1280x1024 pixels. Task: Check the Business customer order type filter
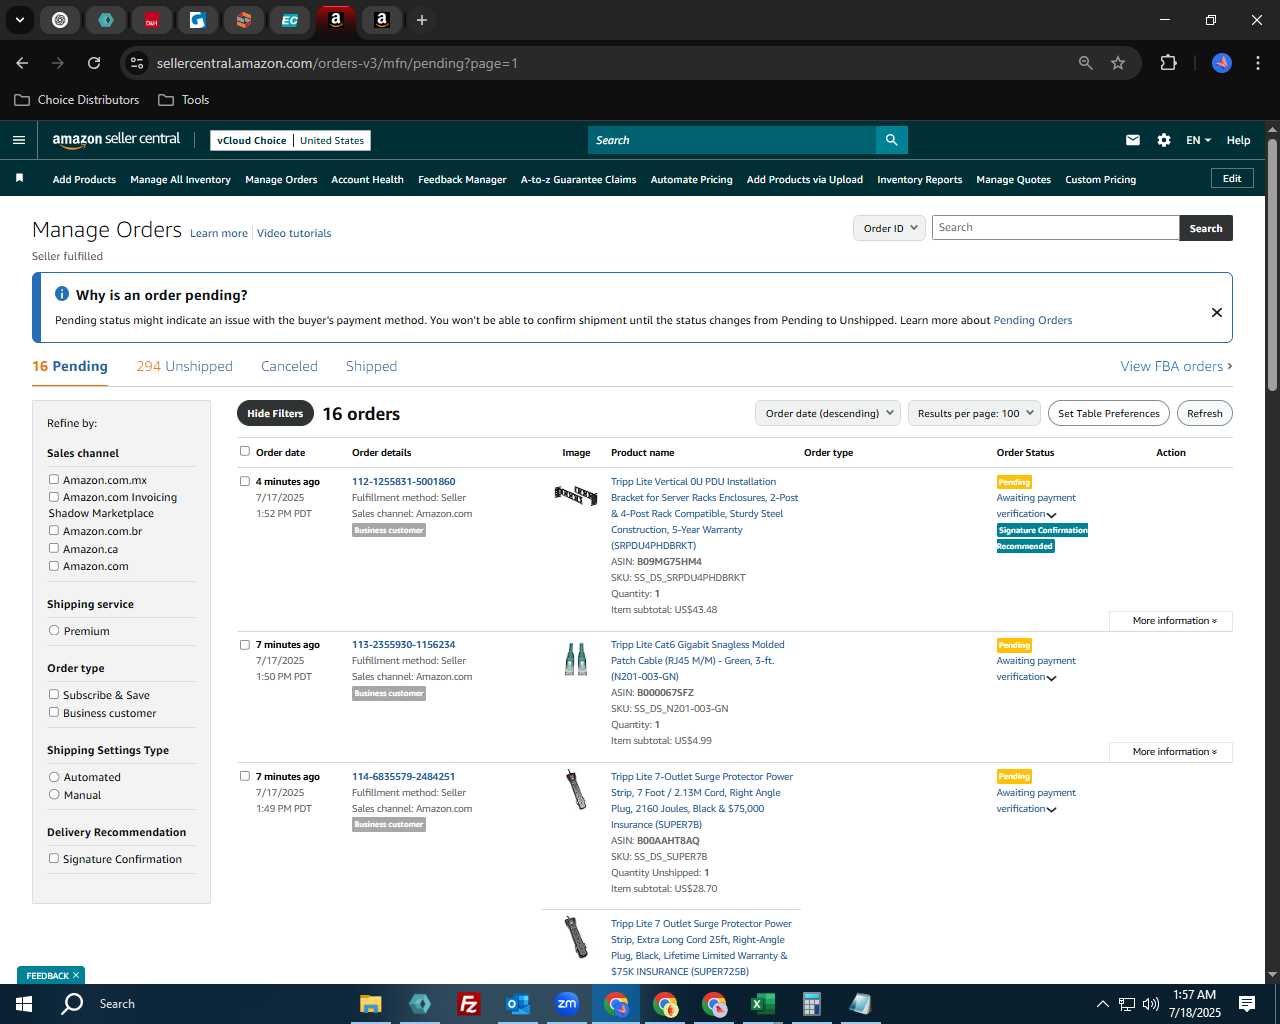tap(54, 712)
